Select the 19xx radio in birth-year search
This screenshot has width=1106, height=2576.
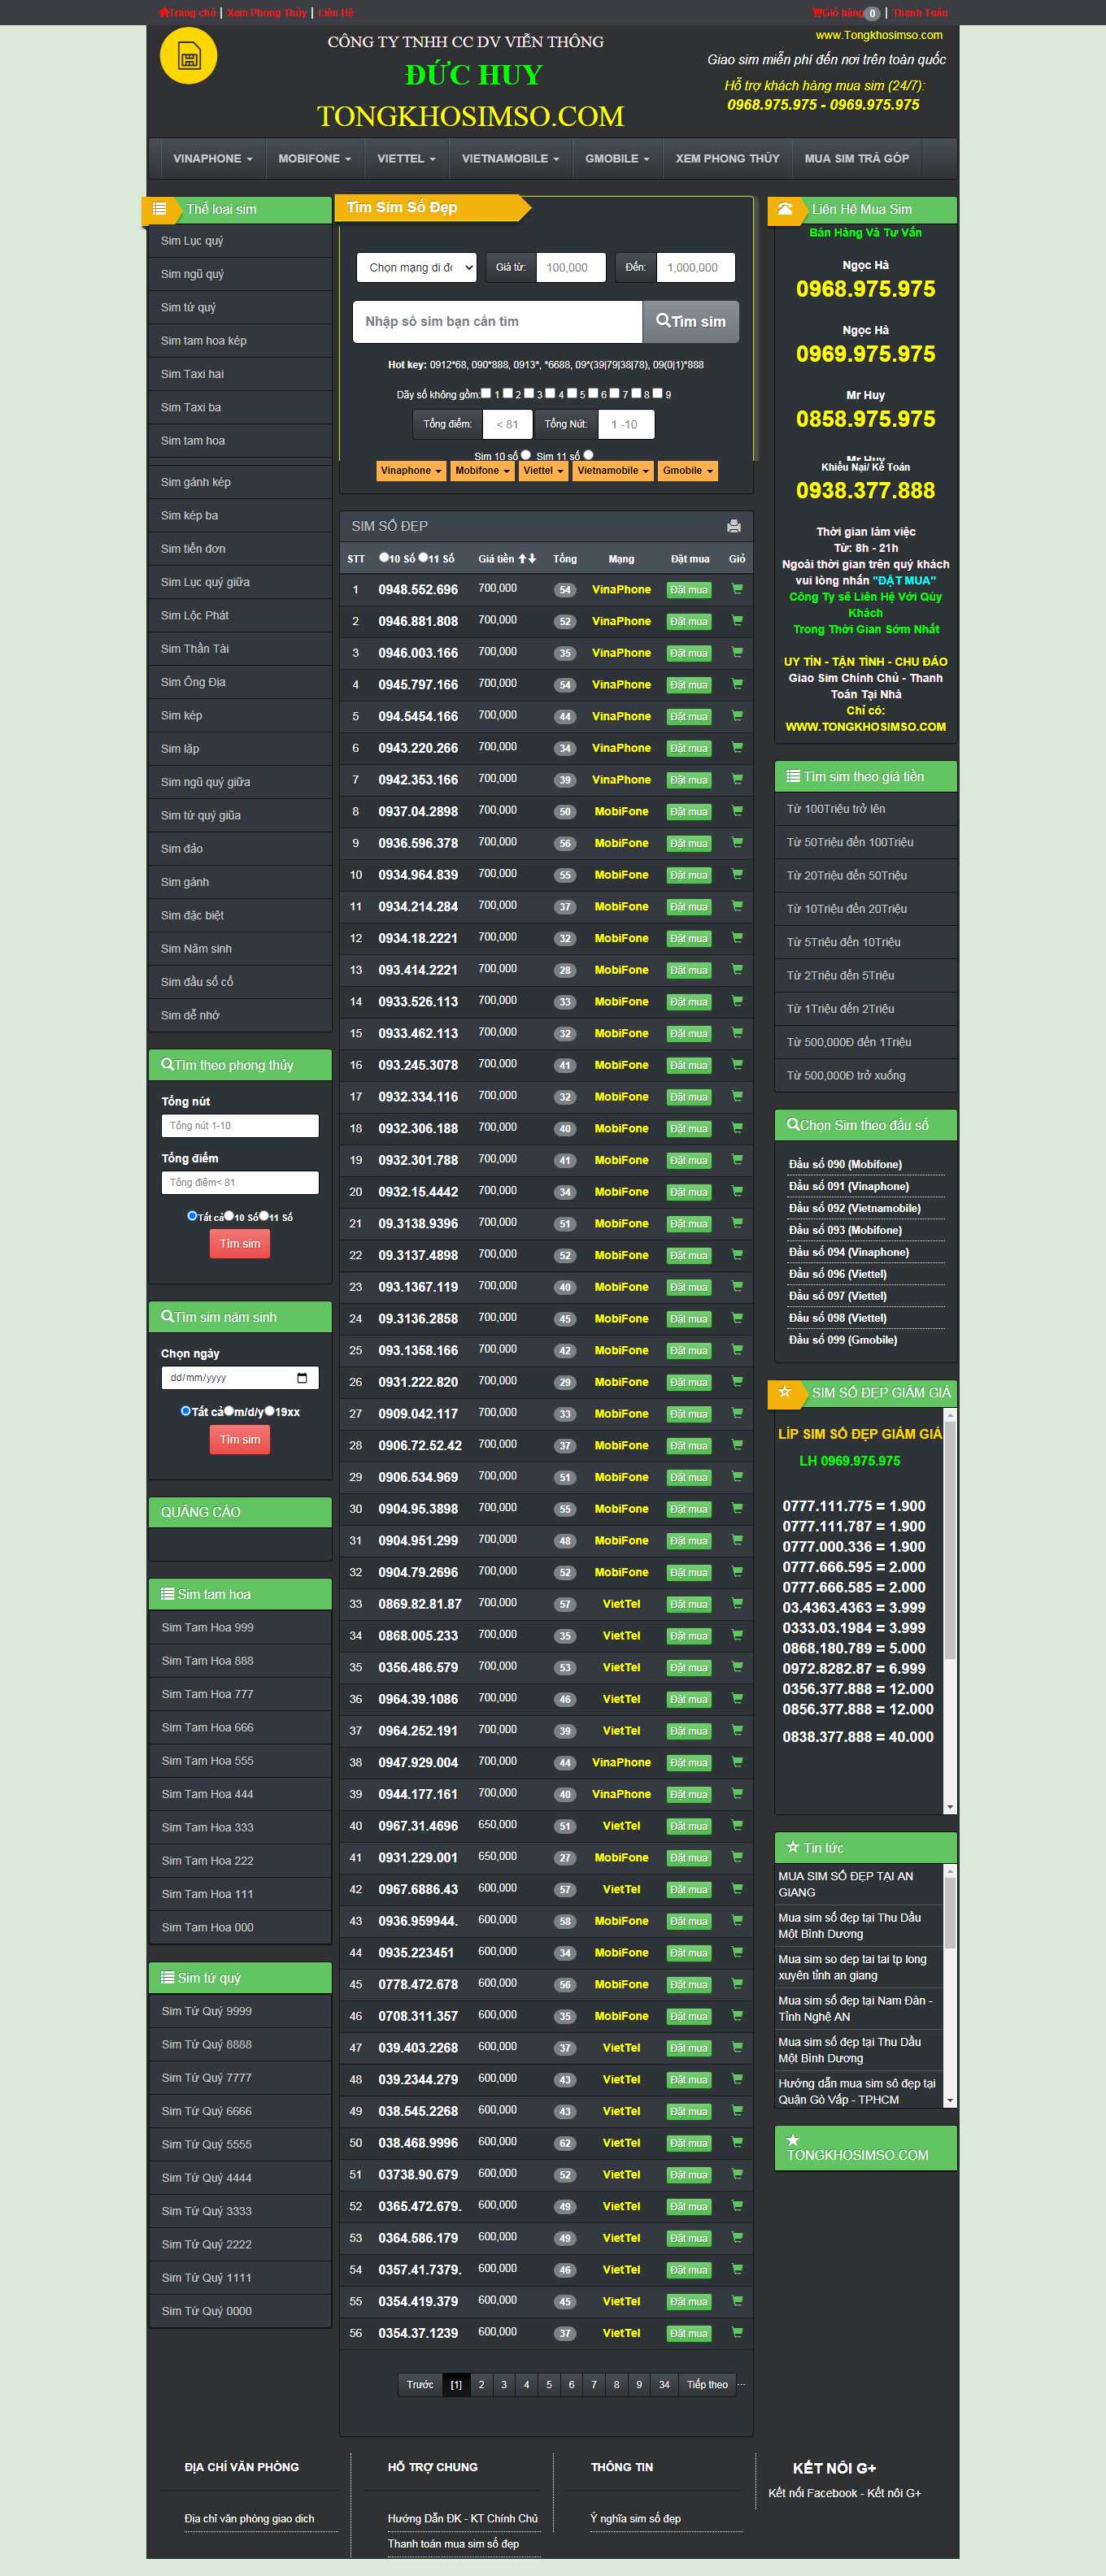[x=269, y=1411]
